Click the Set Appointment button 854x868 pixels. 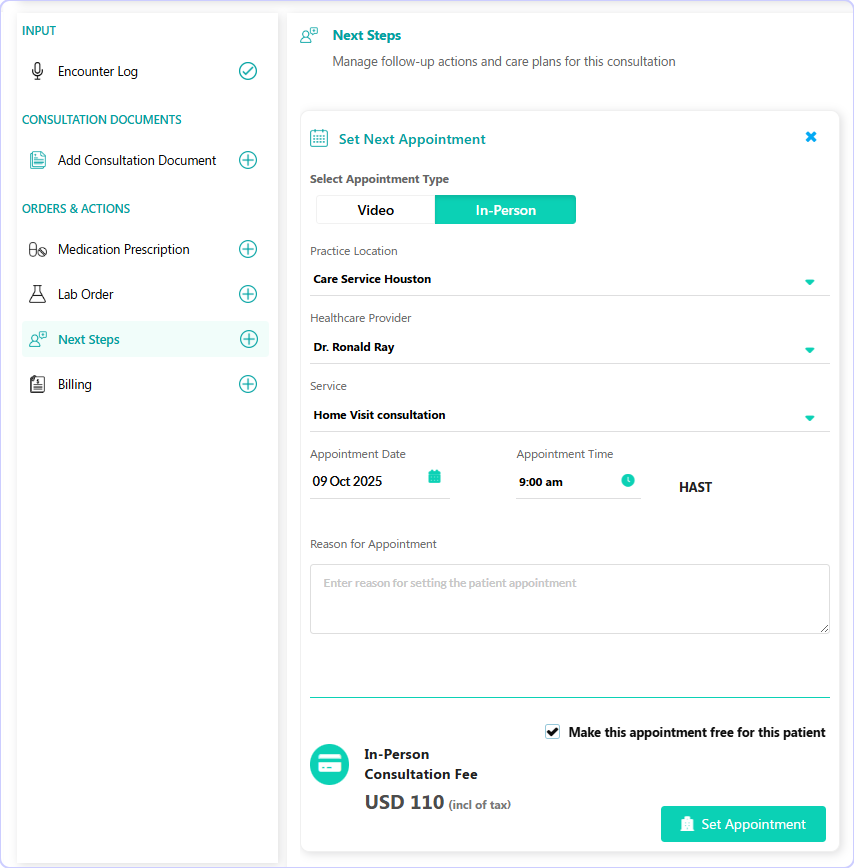tap(743, 824)
